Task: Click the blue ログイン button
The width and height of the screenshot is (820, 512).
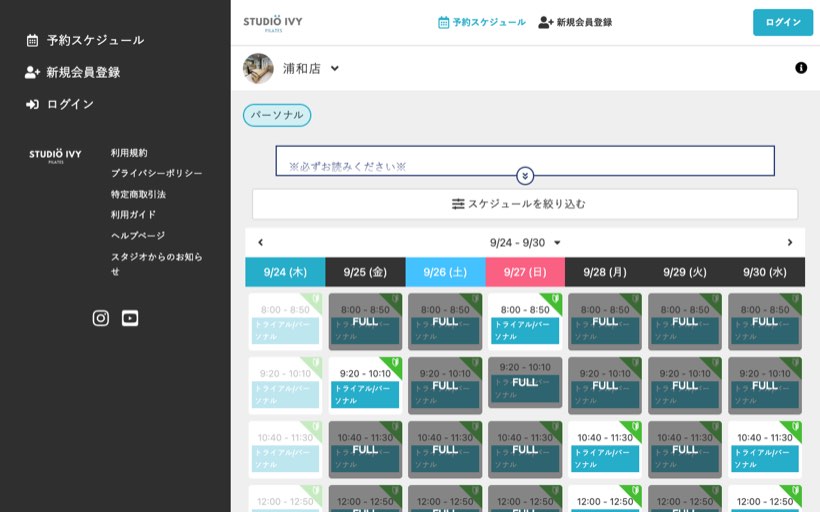Action: click(x=783, y=22)
